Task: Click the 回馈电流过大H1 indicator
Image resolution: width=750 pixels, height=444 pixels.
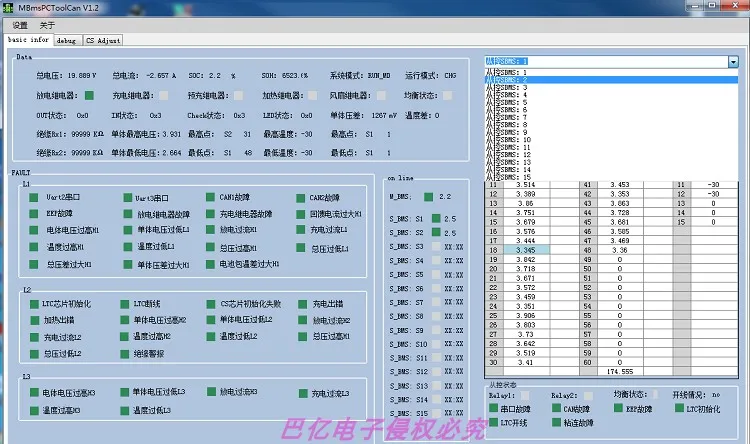Action: [300, 214]
